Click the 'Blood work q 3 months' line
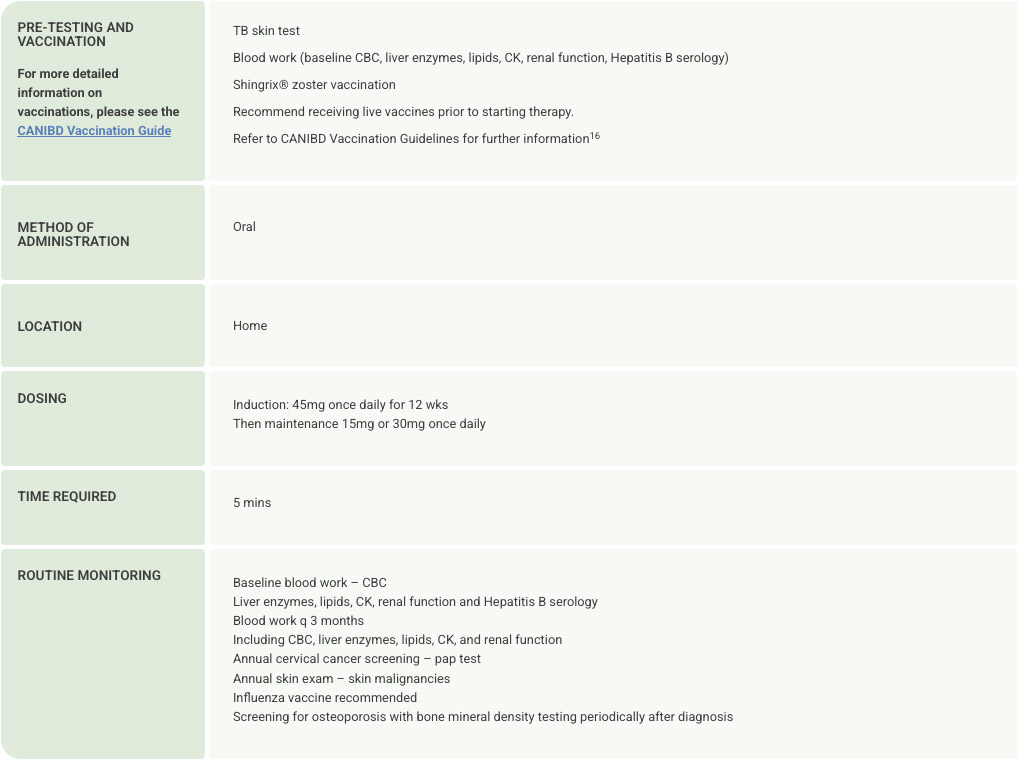The image size is (1017, 764). [298, 621]
